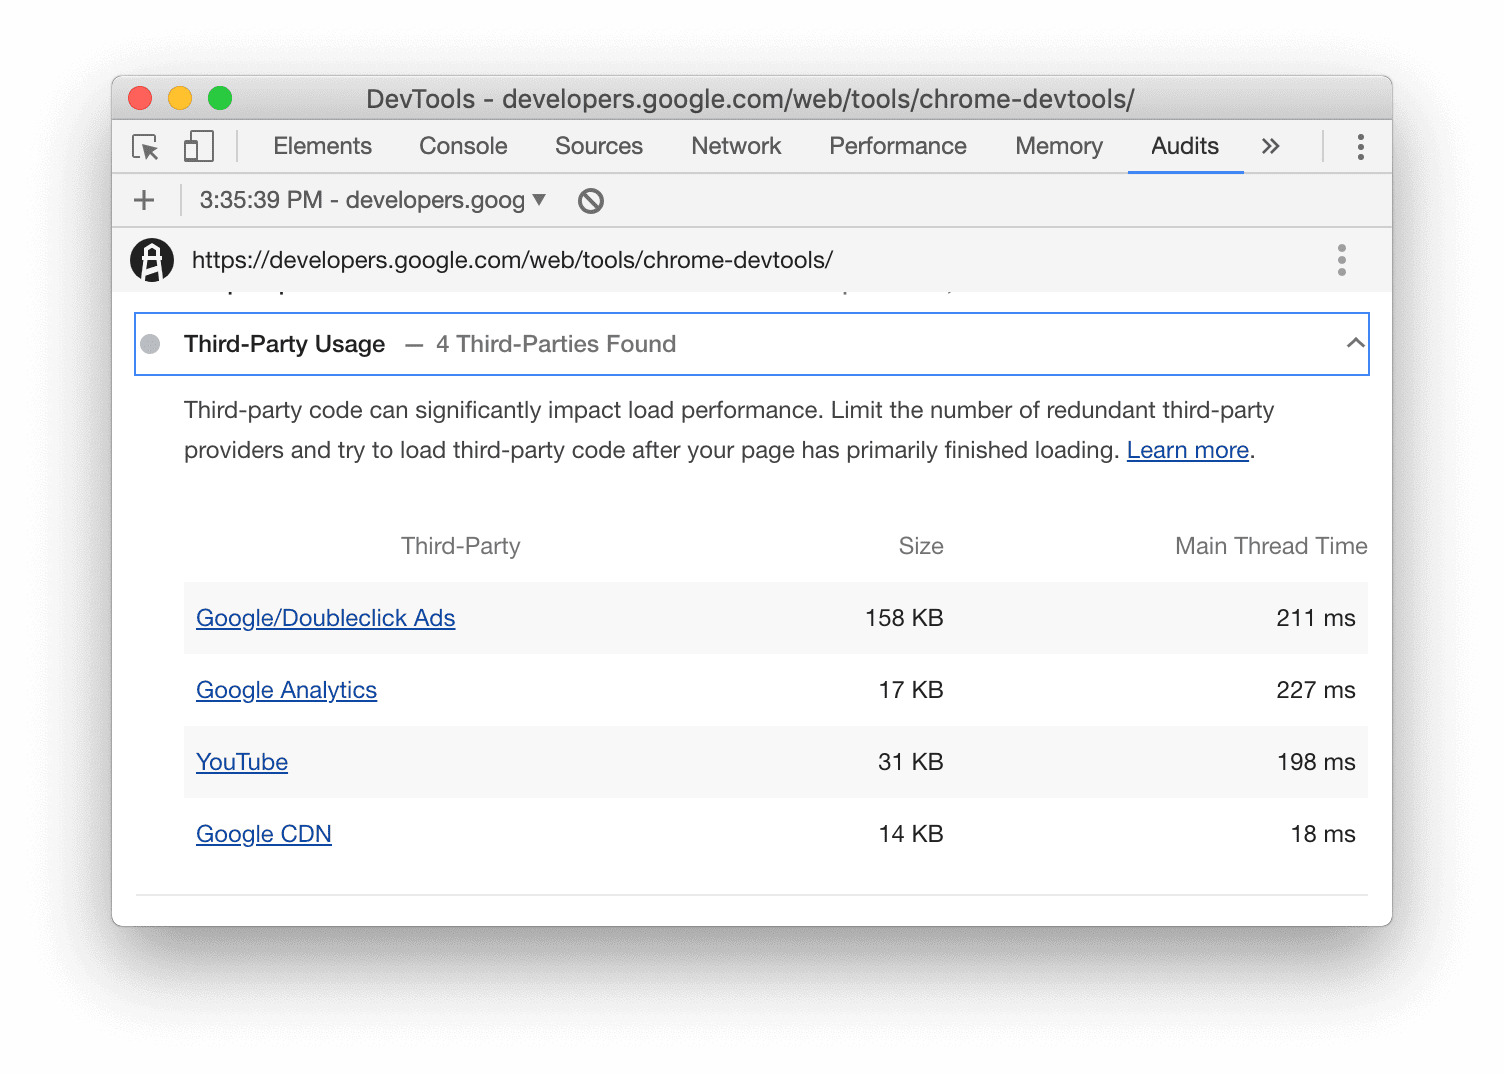Open the YouTube third-party entry
Image resolution: width=1504 pixels, height=1074 pixels.
(241, 762)
